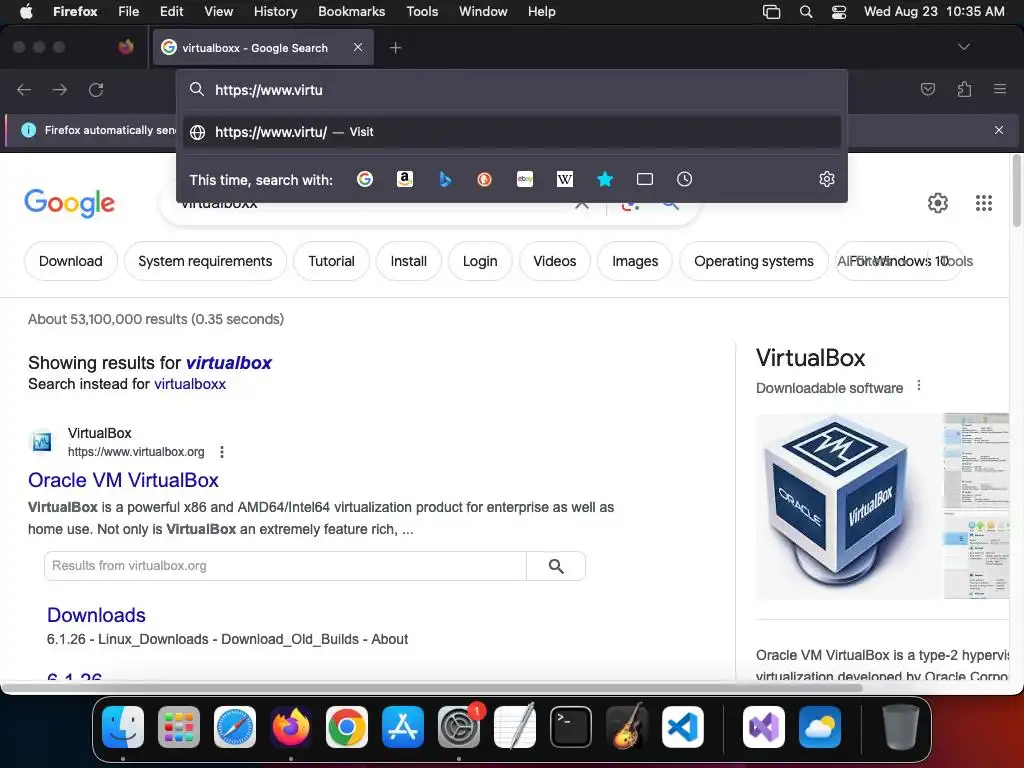Click the Results from virtualbox.org search field
The height and width of the screenshot is (768, 1024).
point(285,566)
